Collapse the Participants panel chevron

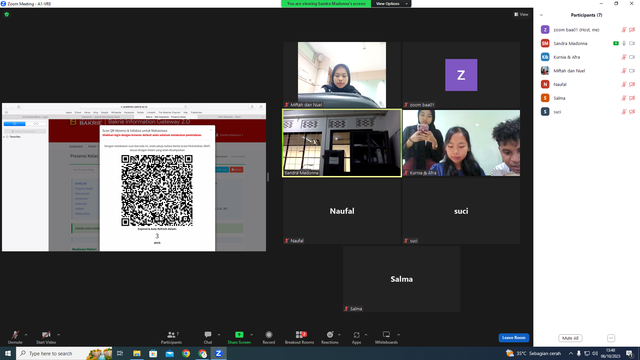(541, 15)
